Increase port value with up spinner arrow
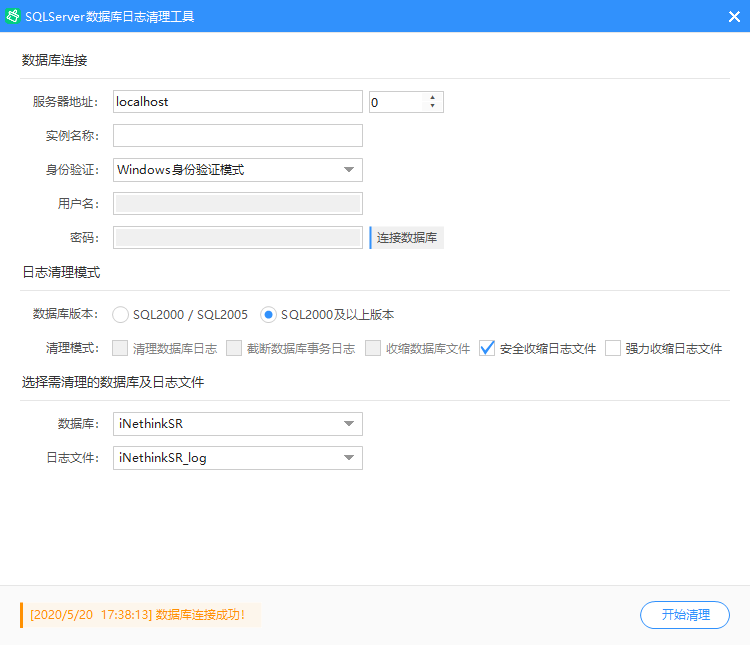The image size is (750, 645). pyautogui.click(x=432, y=97)
